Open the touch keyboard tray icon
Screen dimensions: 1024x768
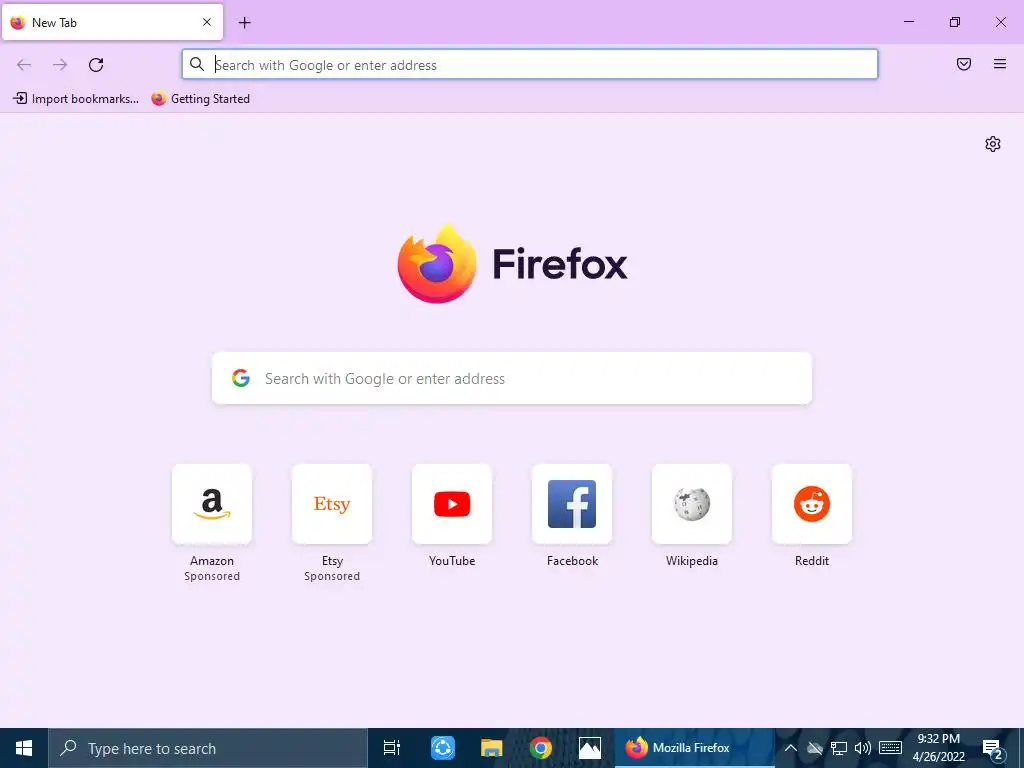pos(890,748)
